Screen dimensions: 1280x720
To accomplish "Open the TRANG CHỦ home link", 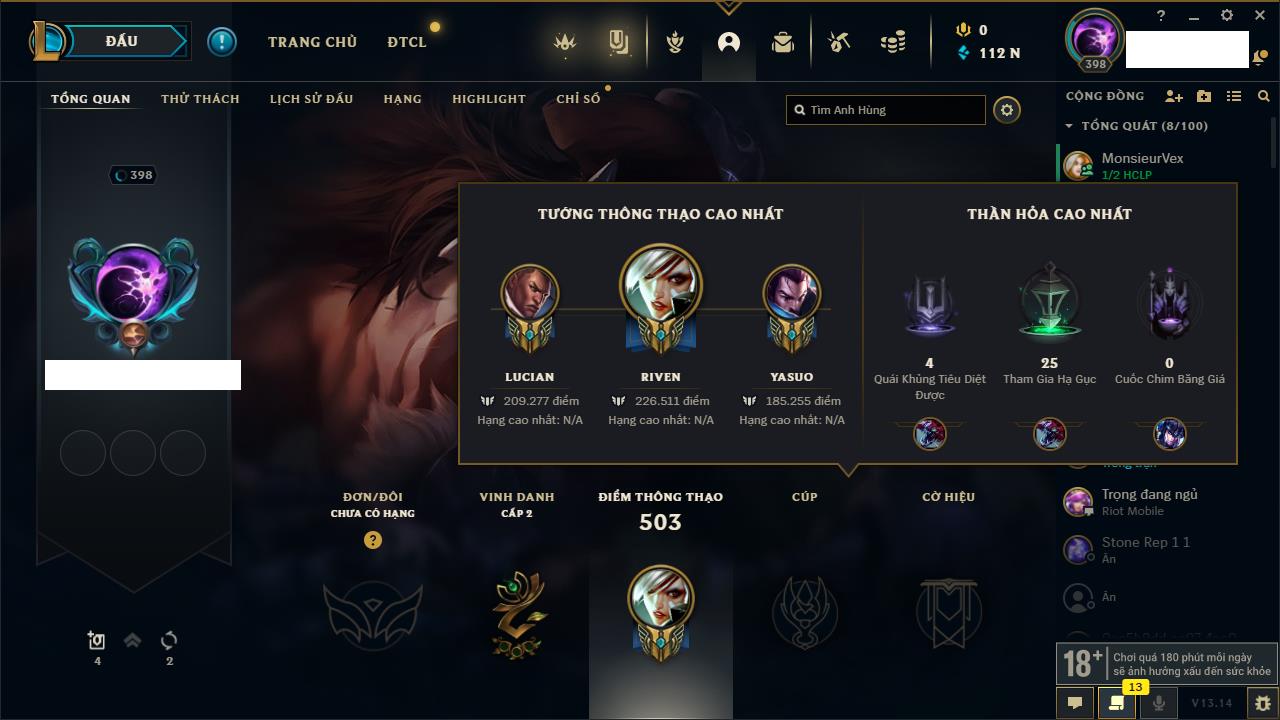I will [312, 42].
